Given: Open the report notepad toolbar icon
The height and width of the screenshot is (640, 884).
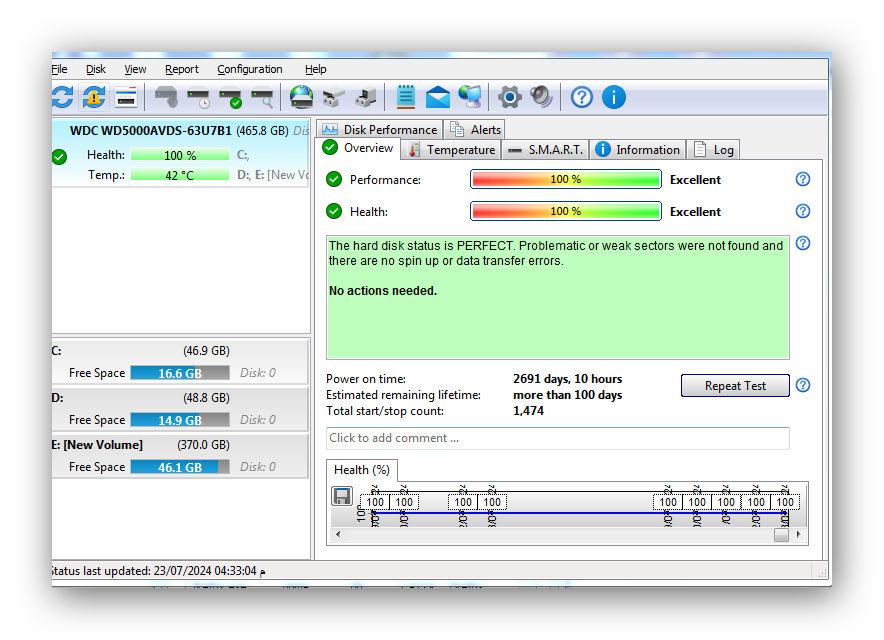Looking at the screenshot, I should (406, 97).
